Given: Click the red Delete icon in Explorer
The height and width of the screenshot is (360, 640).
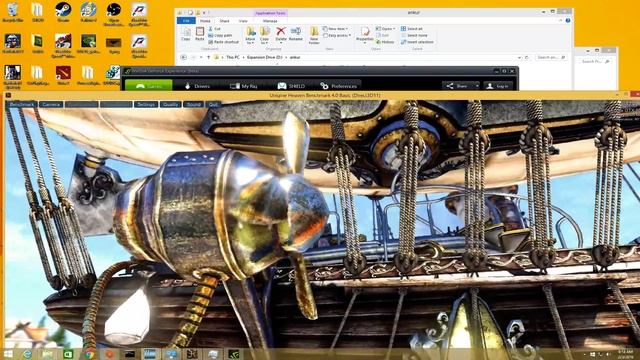Looking at the screenshot, I should click(x=281, y=34).
